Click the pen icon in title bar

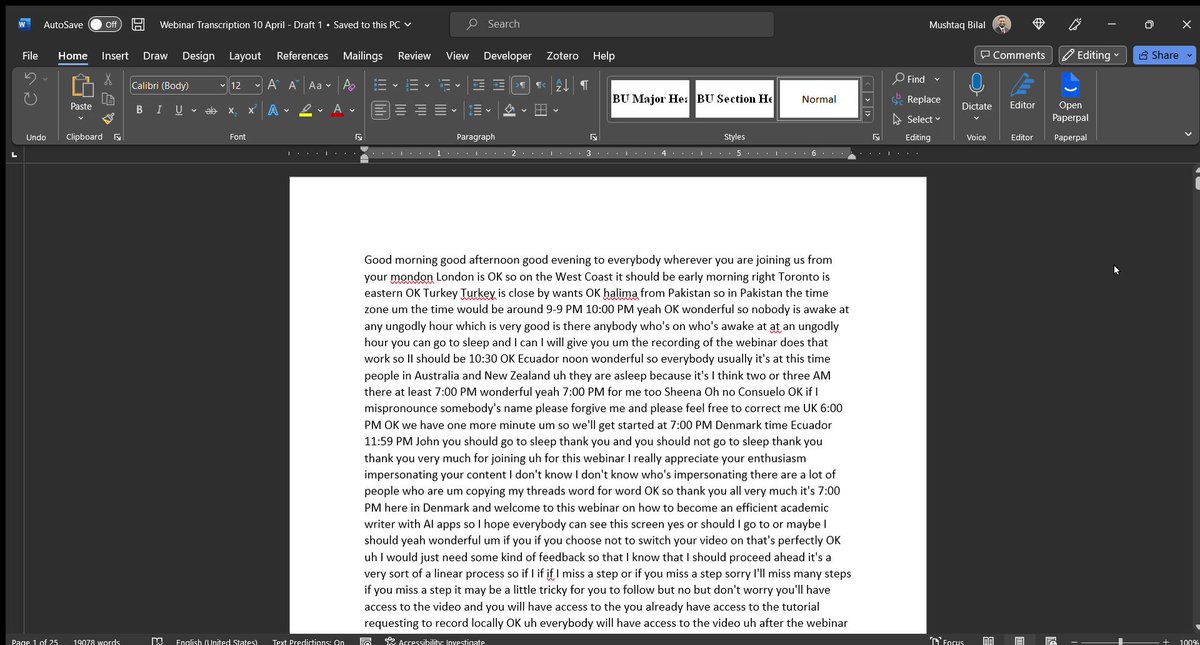click(x=1076, y=24)
